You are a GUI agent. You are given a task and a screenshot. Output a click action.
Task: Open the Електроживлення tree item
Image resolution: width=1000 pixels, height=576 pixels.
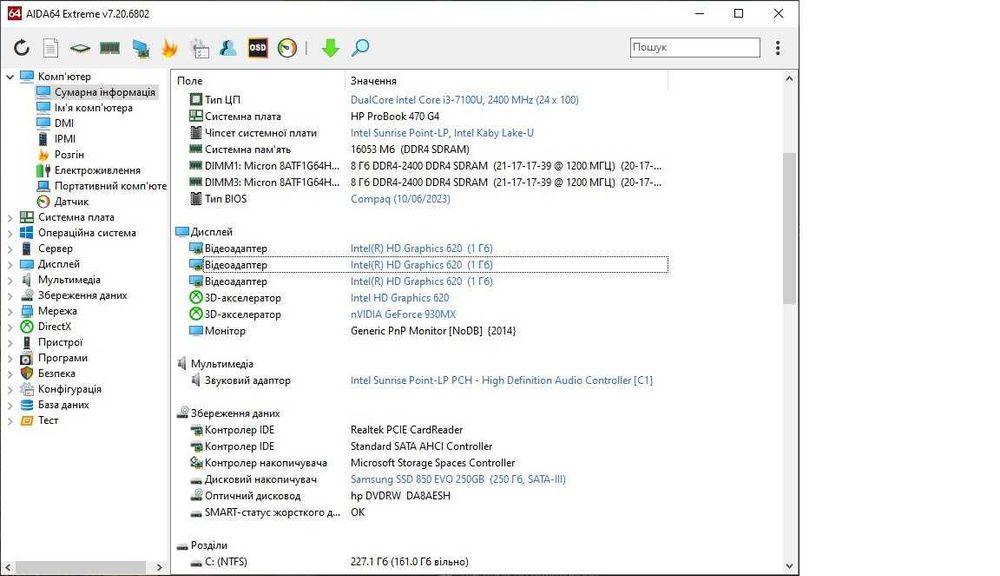[x=97, y=170]
